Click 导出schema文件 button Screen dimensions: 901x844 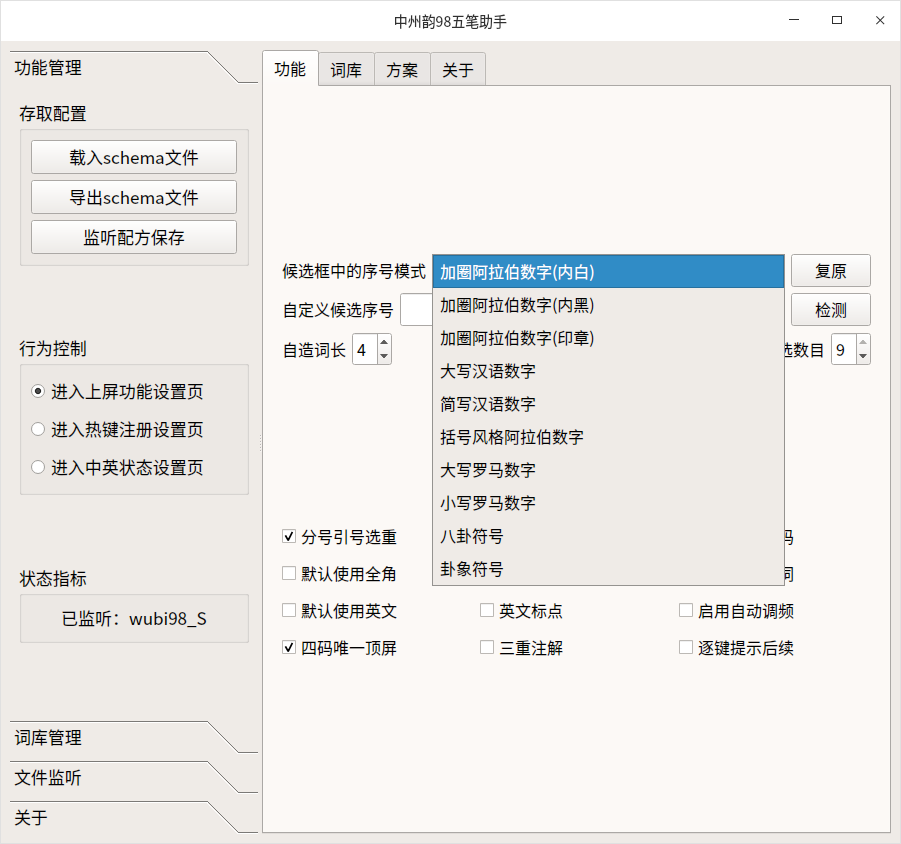133,197
